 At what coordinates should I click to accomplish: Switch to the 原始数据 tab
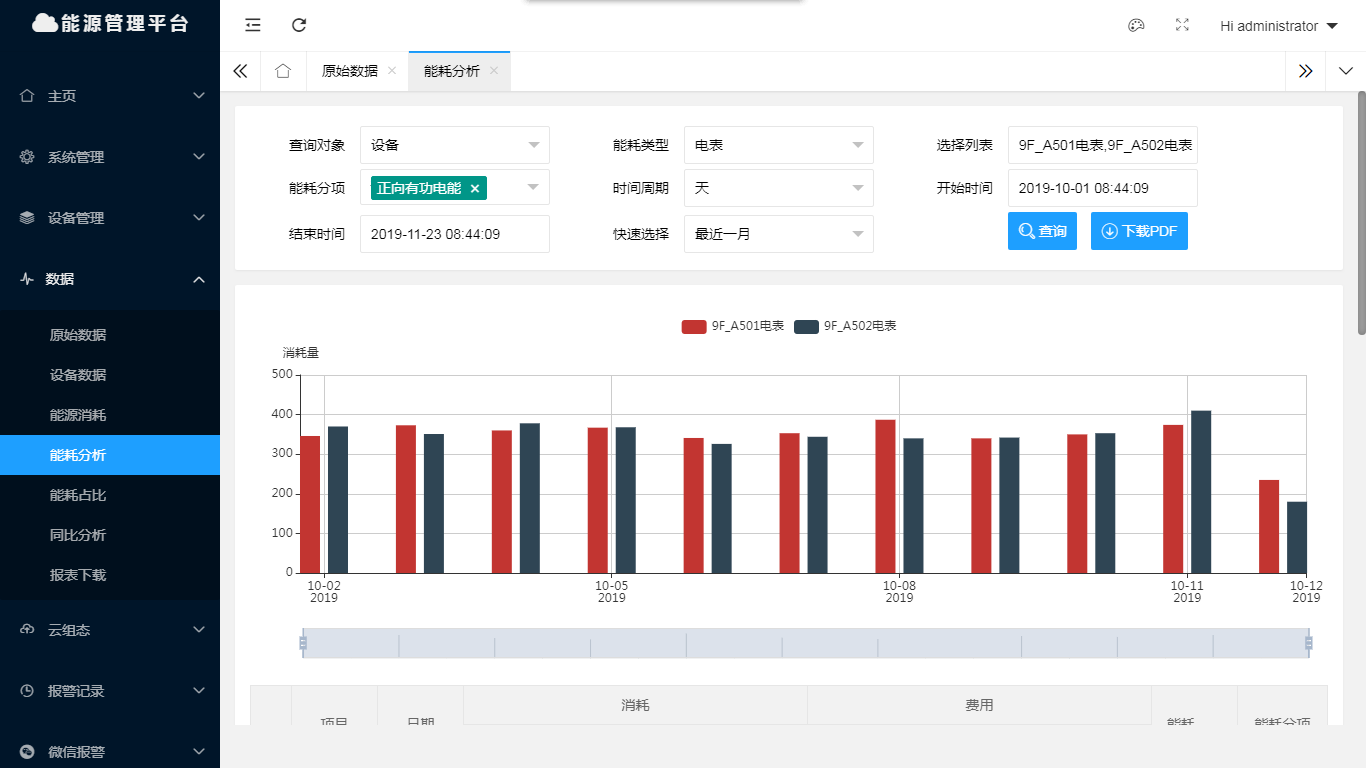[349, 71]
